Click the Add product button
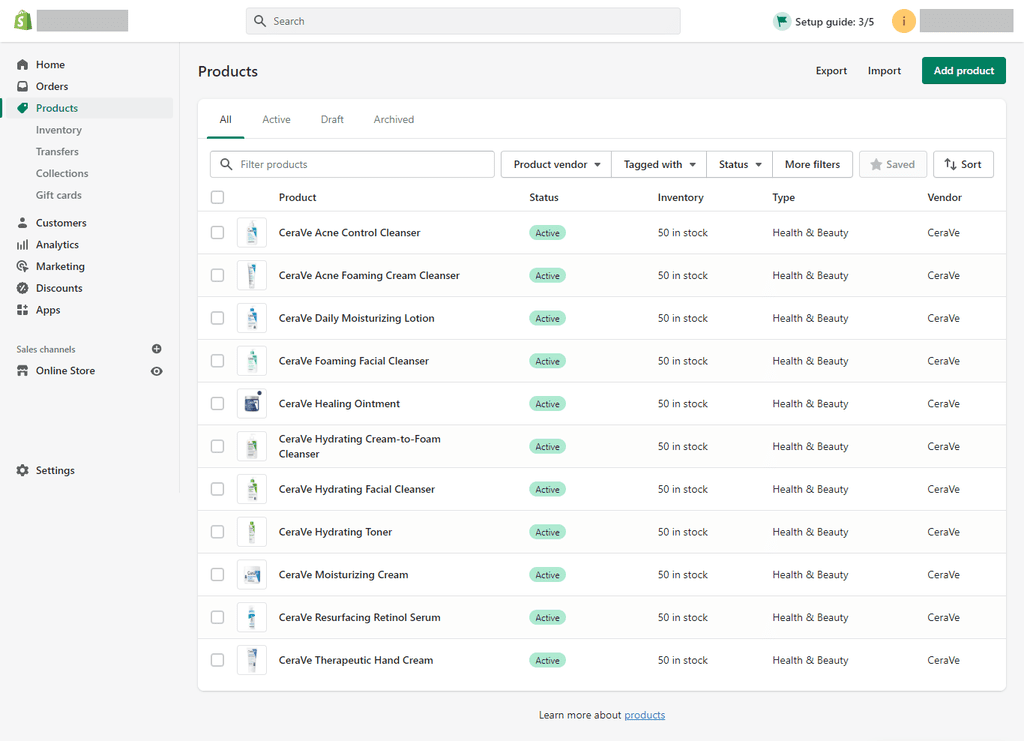 click(x=964, y=71)
